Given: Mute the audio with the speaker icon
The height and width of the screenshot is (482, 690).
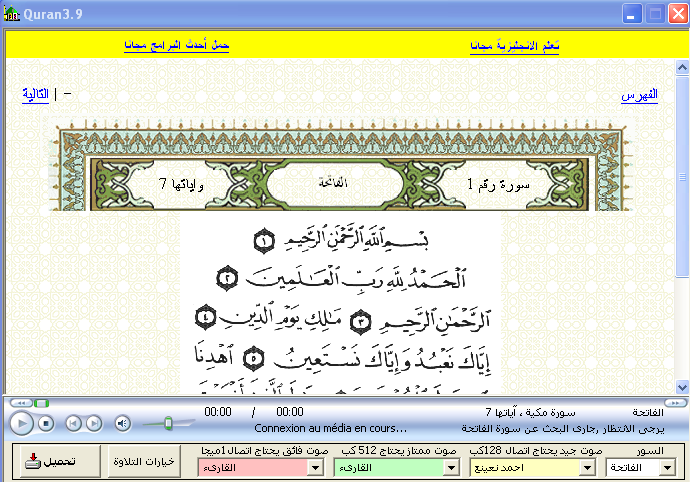Looking at the screenshot, I should [123, 423].
